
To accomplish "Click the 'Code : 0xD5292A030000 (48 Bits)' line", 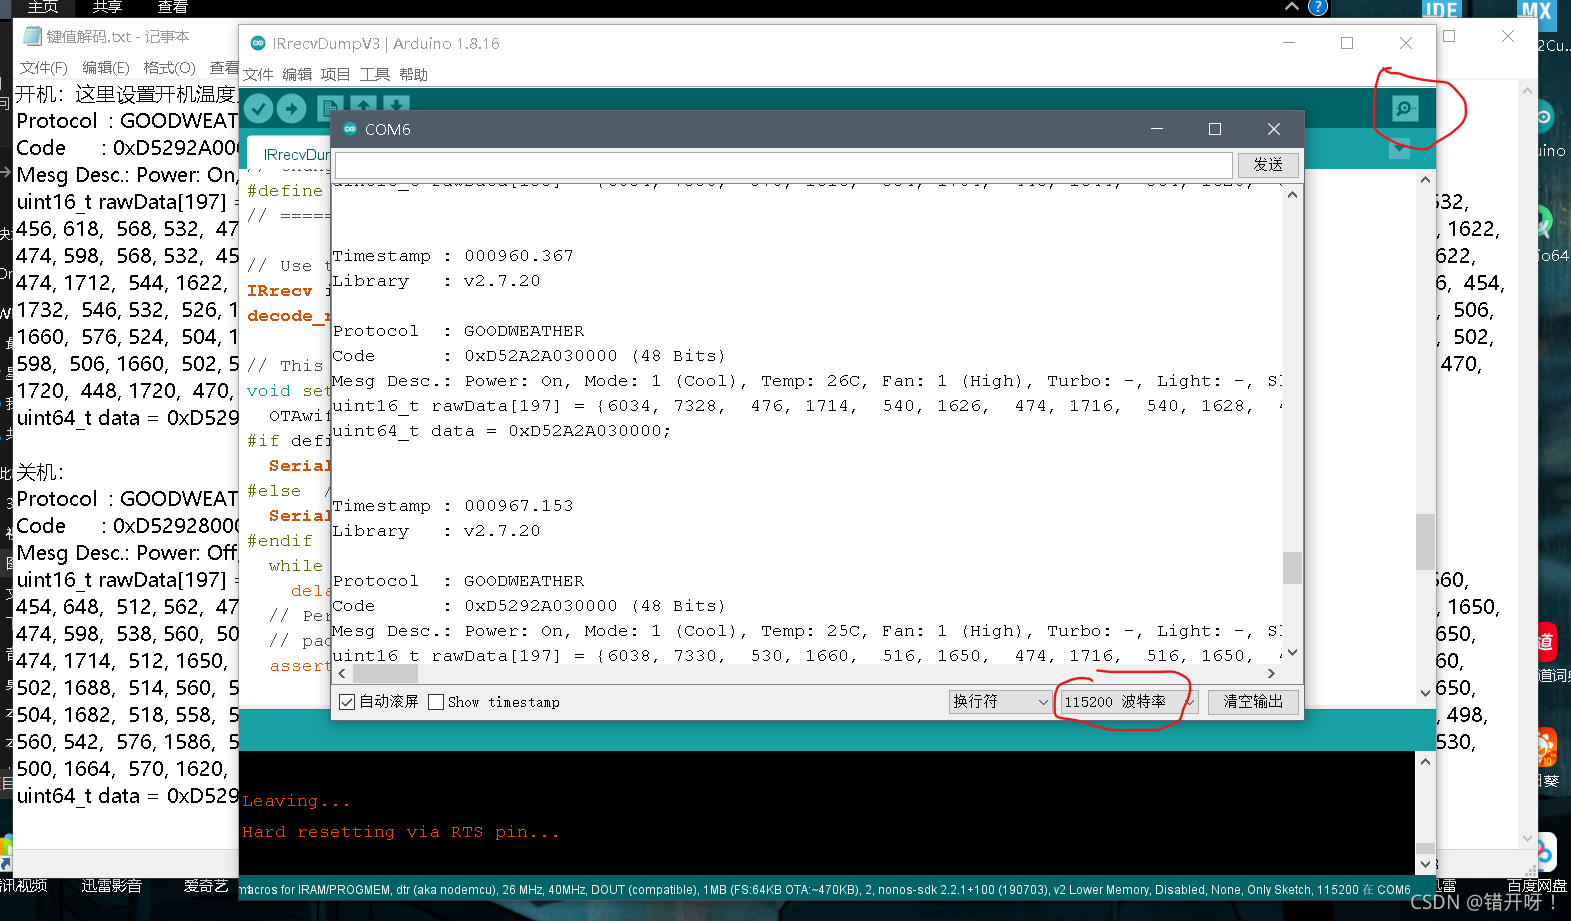I will pyautogui.click(x=529, y=606).
